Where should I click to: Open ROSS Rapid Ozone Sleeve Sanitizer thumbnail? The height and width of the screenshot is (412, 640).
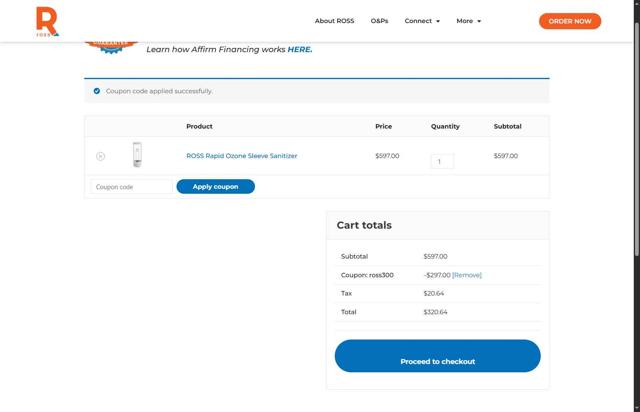137,155
